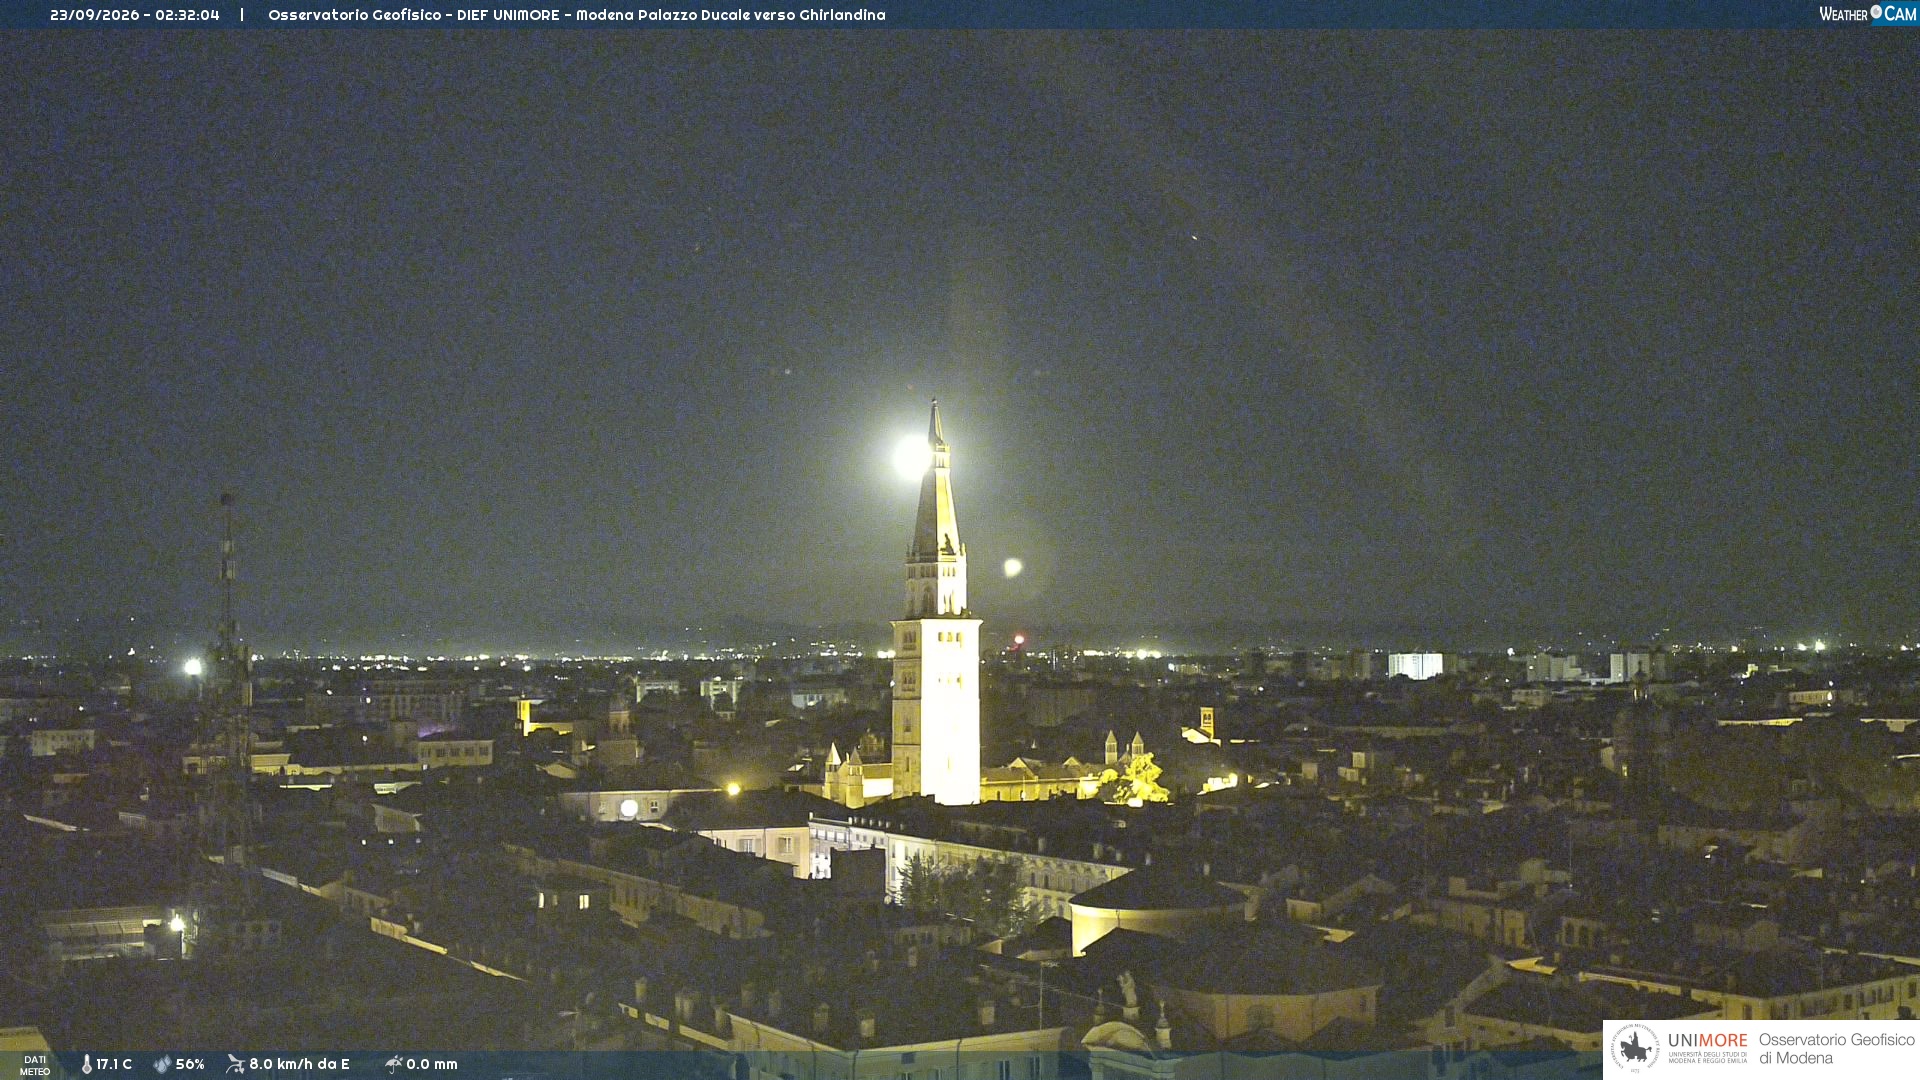Viewport: 1920px width, 1080px height.
Task: Click the humidity water drops icon
Action: pos(162,1064)
